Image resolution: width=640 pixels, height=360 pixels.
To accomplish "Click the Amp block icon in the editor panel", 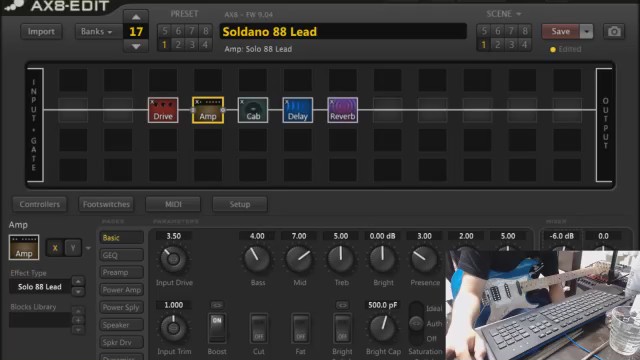I will pos(24,247).
